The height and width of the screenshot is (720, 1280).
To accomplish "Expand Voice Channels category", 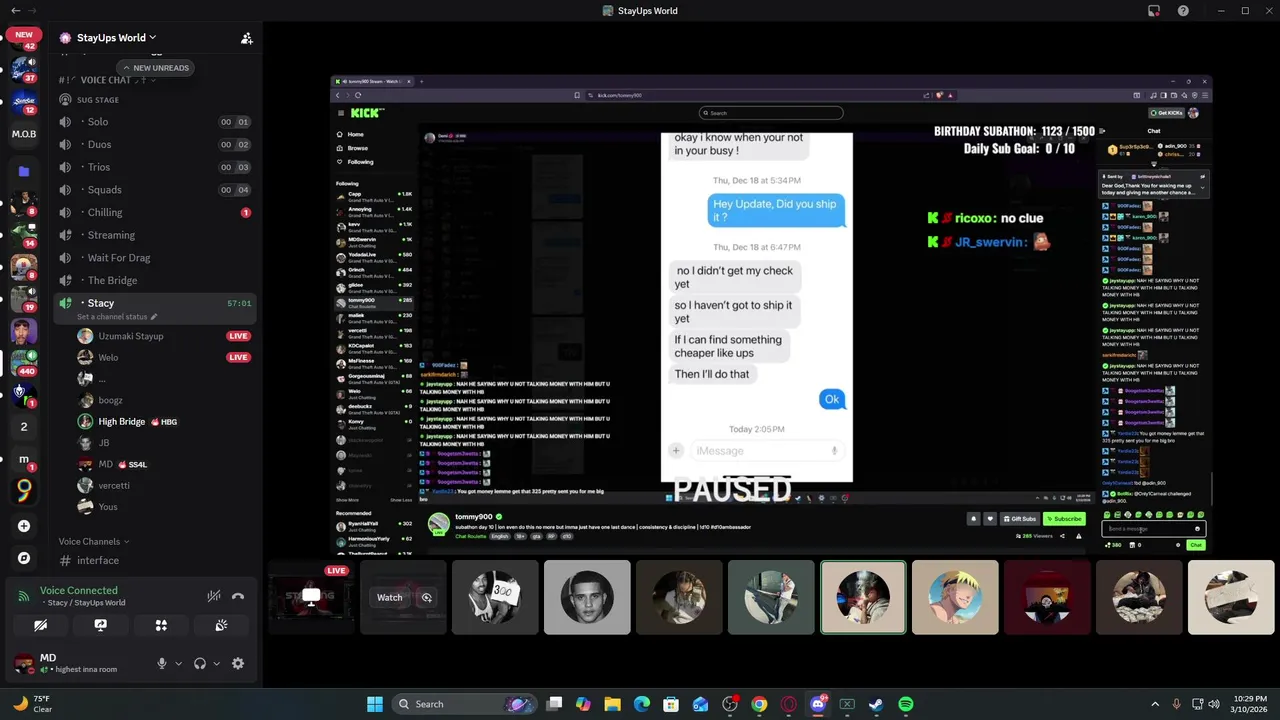I will point(94,541).
